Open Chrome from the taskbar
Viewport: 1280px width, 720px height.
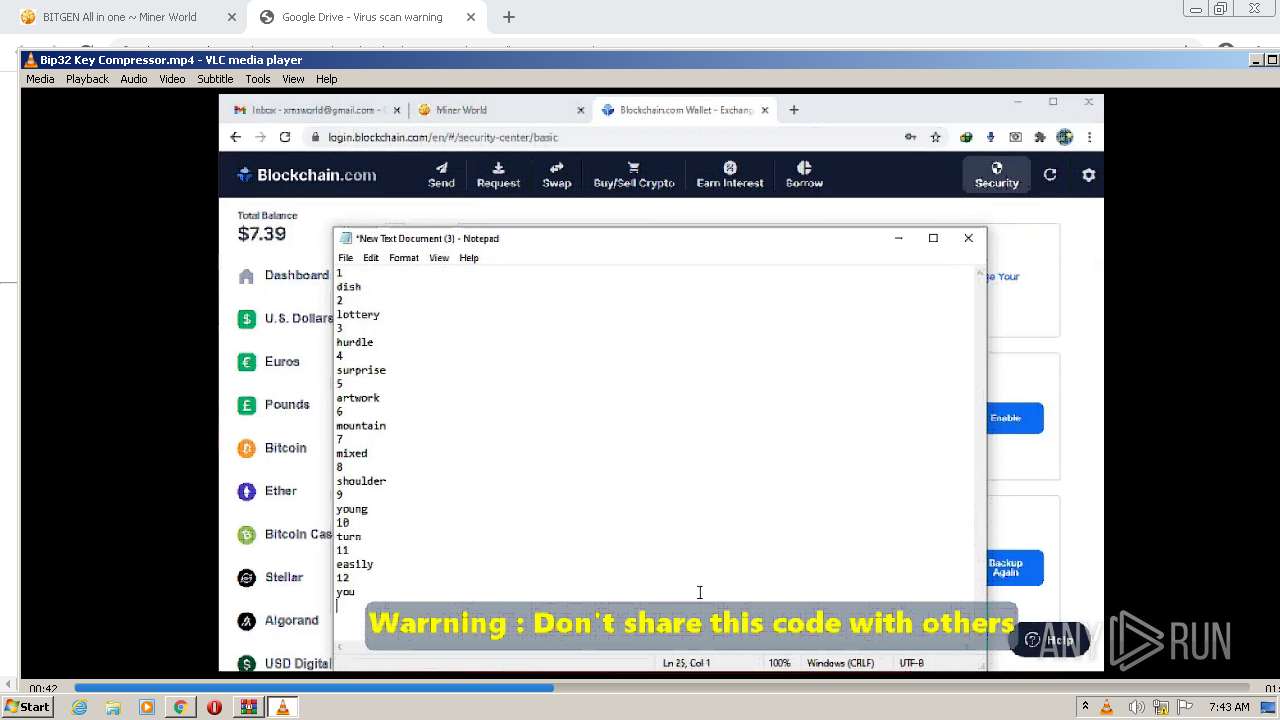180,707
